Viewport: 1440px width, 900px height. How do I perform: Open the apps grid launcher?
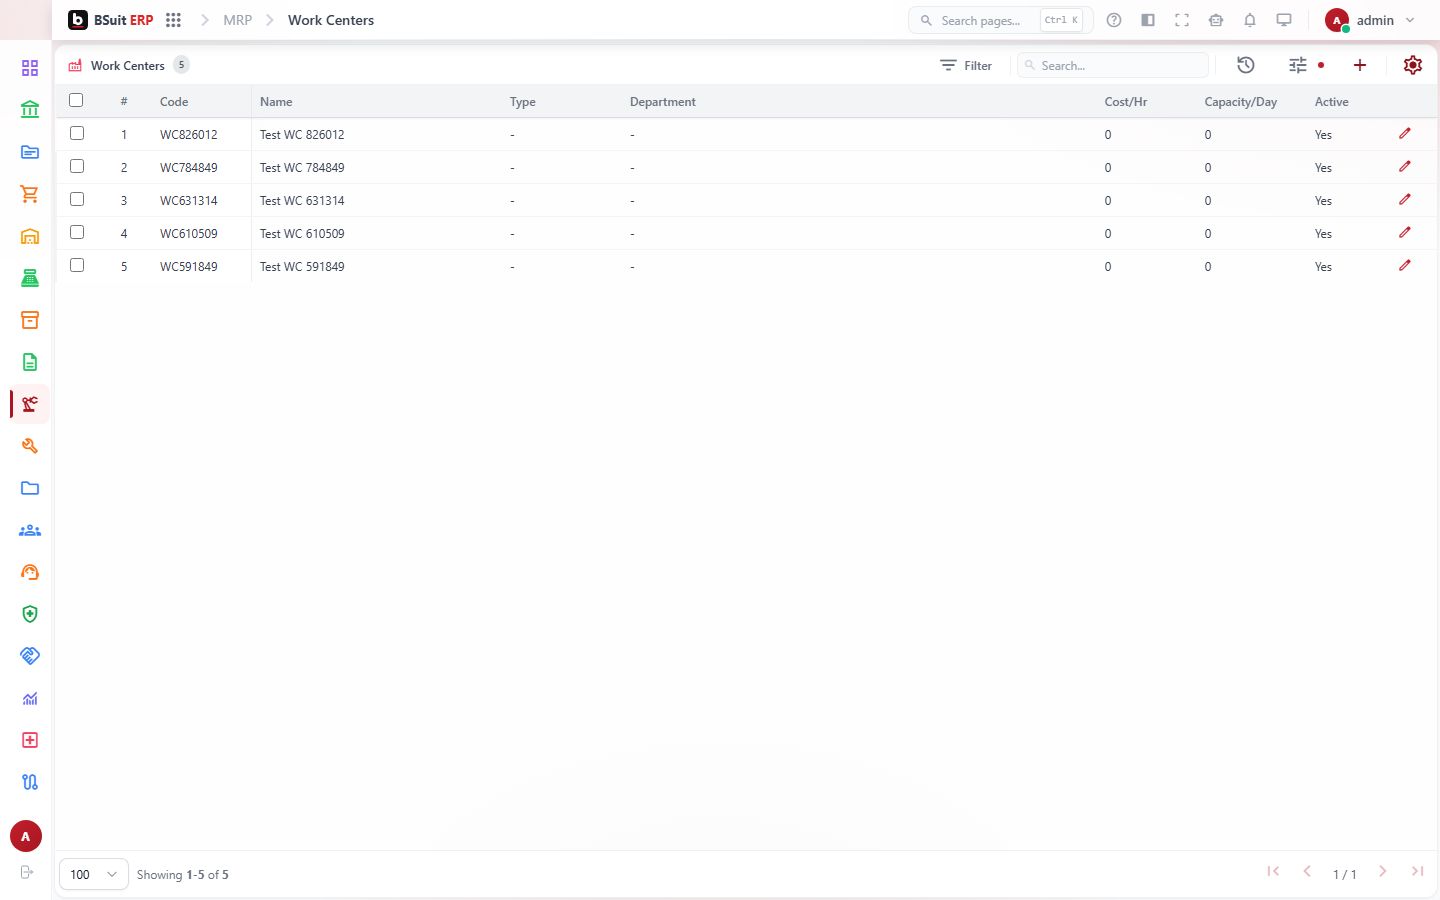point(173,20)
